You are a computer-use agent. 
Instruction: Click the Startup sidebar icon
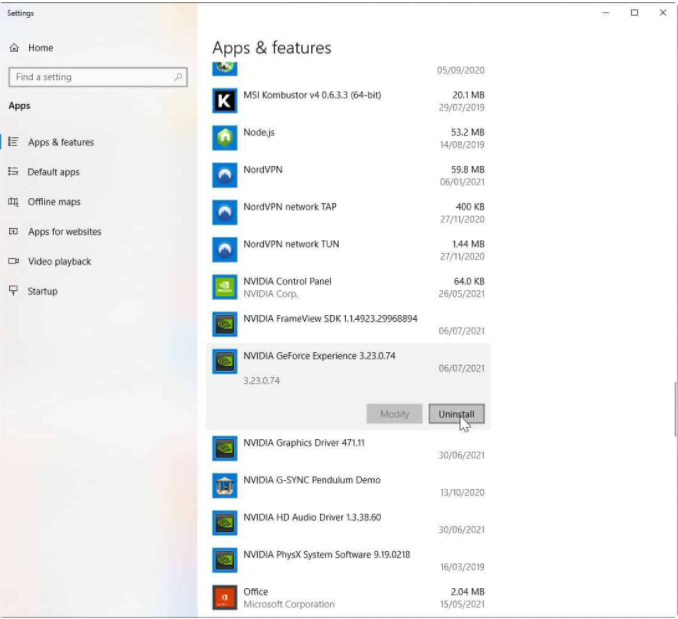(x=13, y=290)
